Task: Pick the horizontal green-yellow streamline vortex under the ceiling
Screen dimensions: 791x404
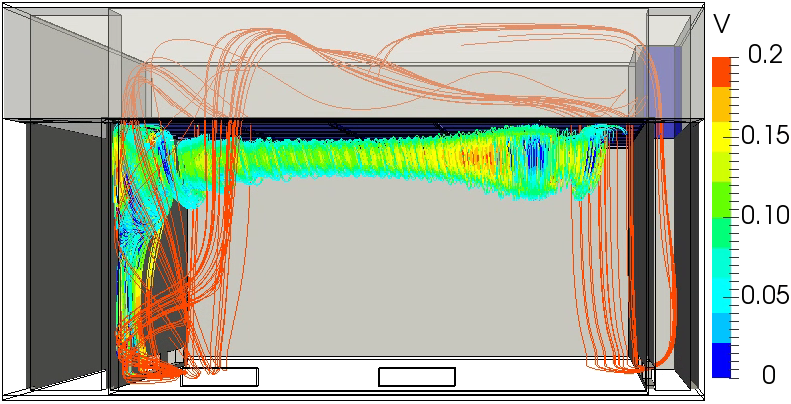Action: tap(400, 160)
